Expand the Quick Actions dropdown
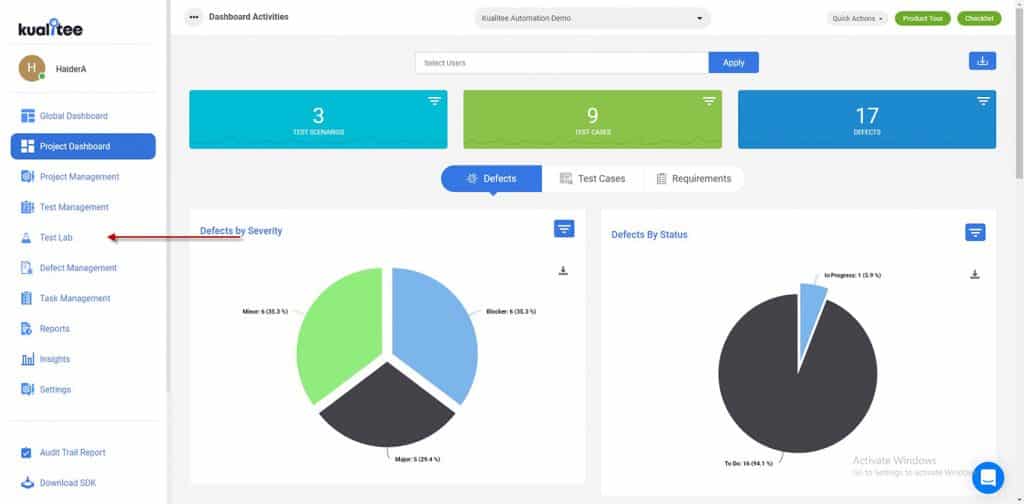1024x504 pixels. 857,18
